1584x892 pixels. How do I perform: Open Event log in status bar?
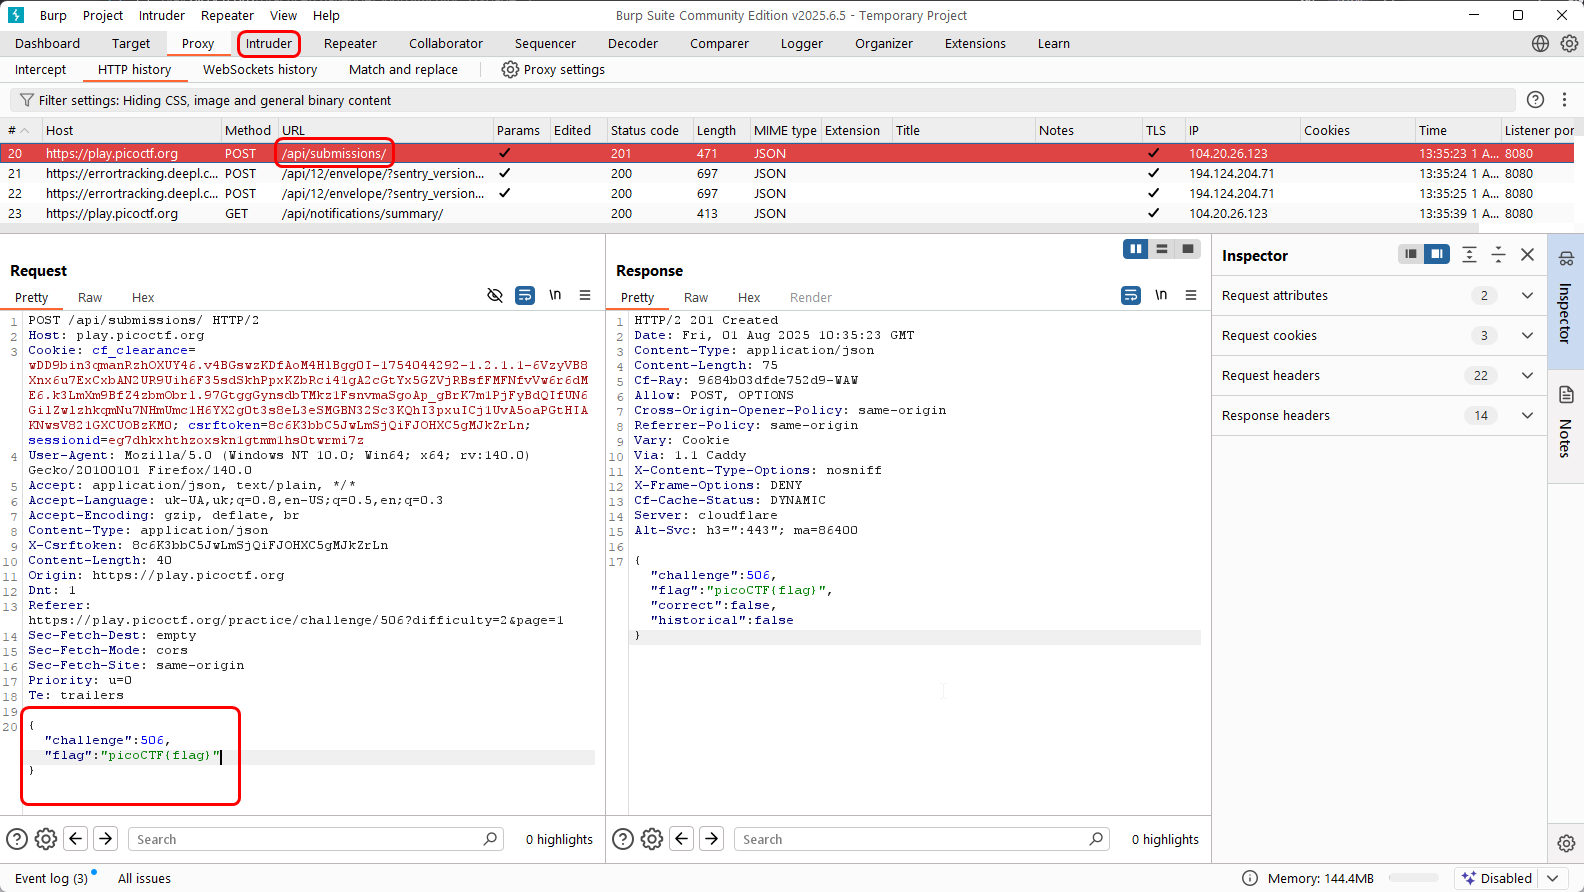click(51, 878)
